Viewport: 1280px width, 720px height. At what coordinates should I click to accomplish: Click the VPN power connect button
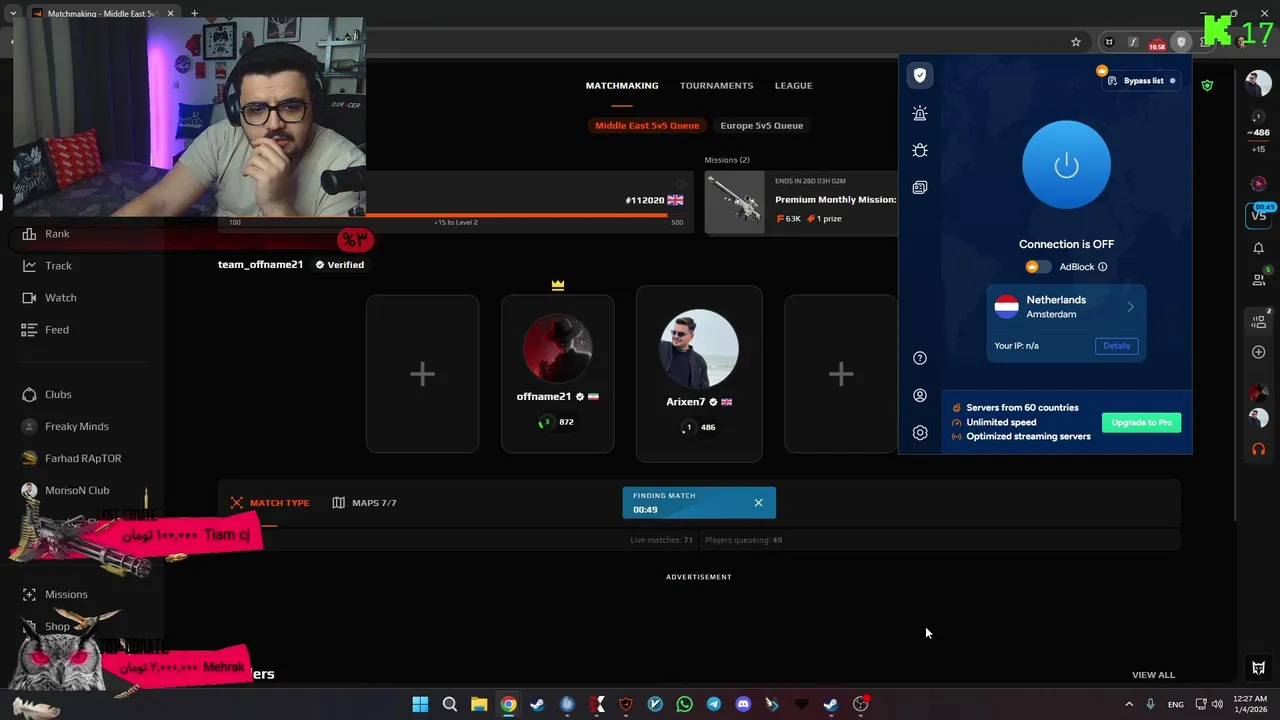[x=1066, y=165]
